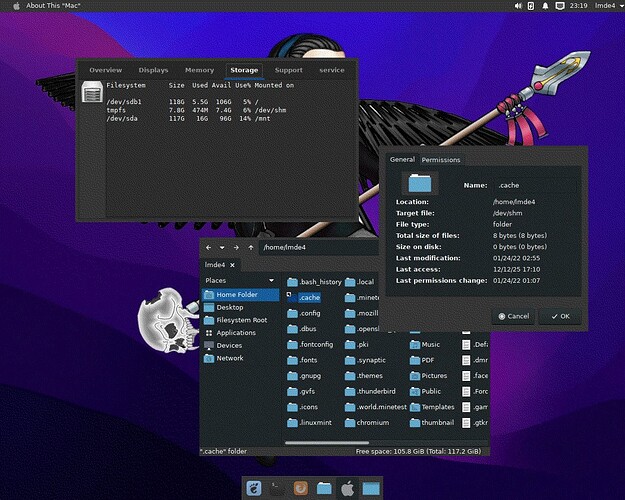Switch to the Memory tab
This screenshot has width=625, height=500.
[x=199, y=70]
